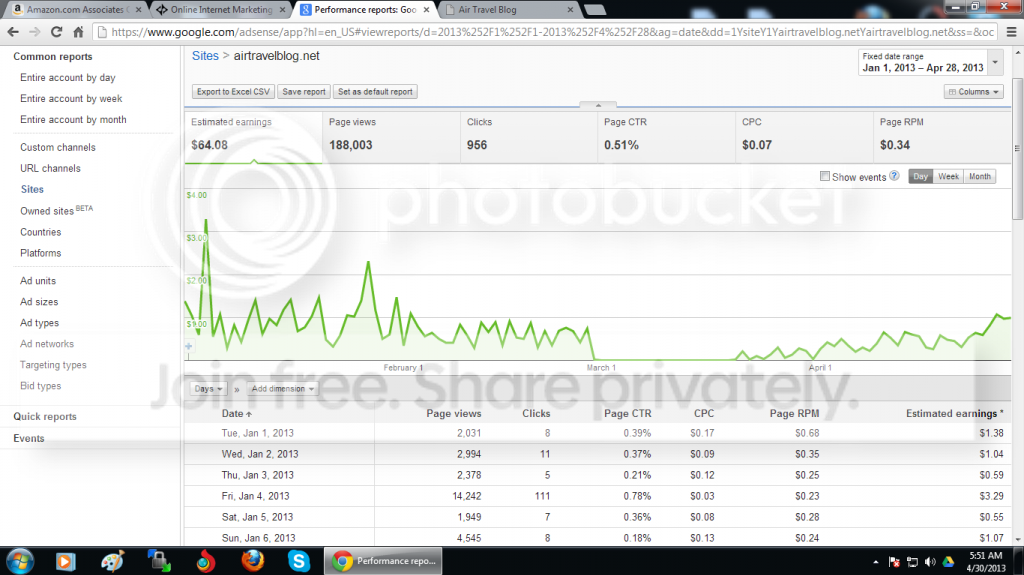Collapse the chart panel arrow
The image size is (1024, 575).
598,105
